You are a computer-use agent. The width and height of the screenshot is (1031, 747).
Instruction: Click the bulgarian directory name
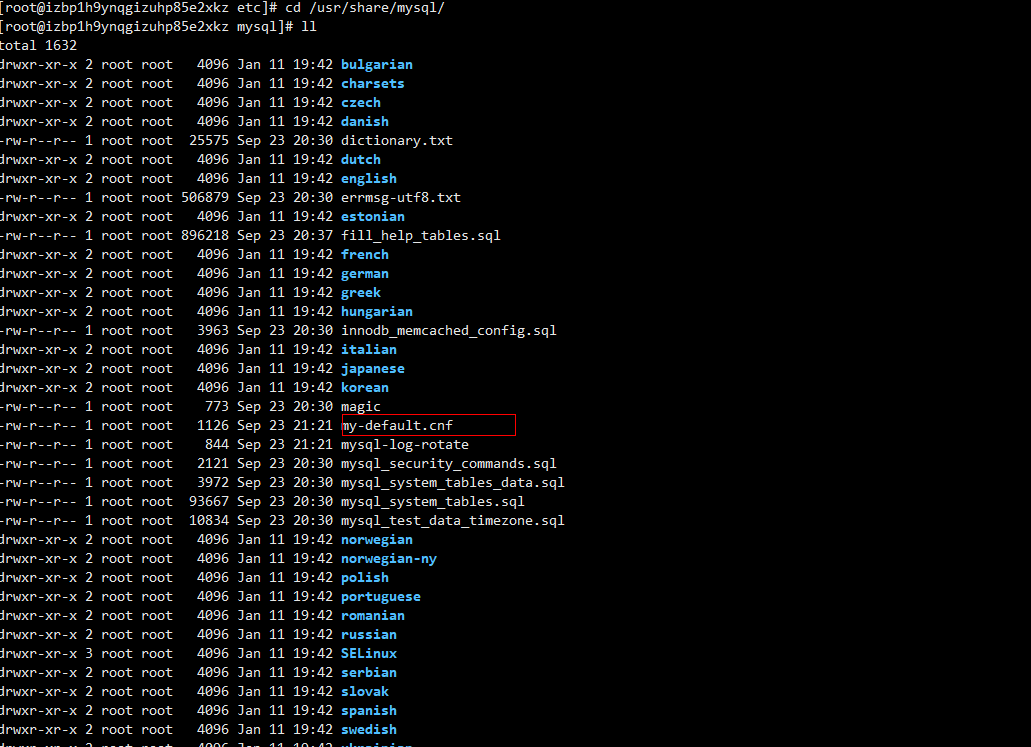click(377, 64)
